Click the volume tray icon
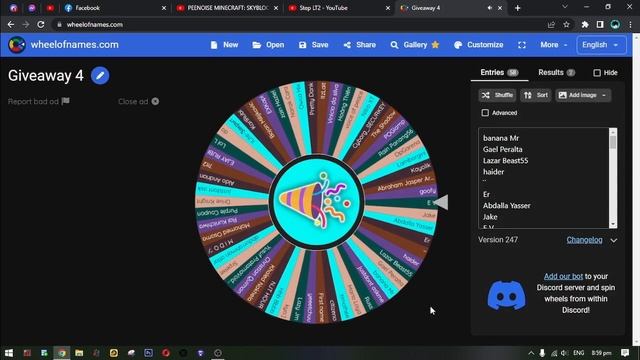 pos(564,353)
